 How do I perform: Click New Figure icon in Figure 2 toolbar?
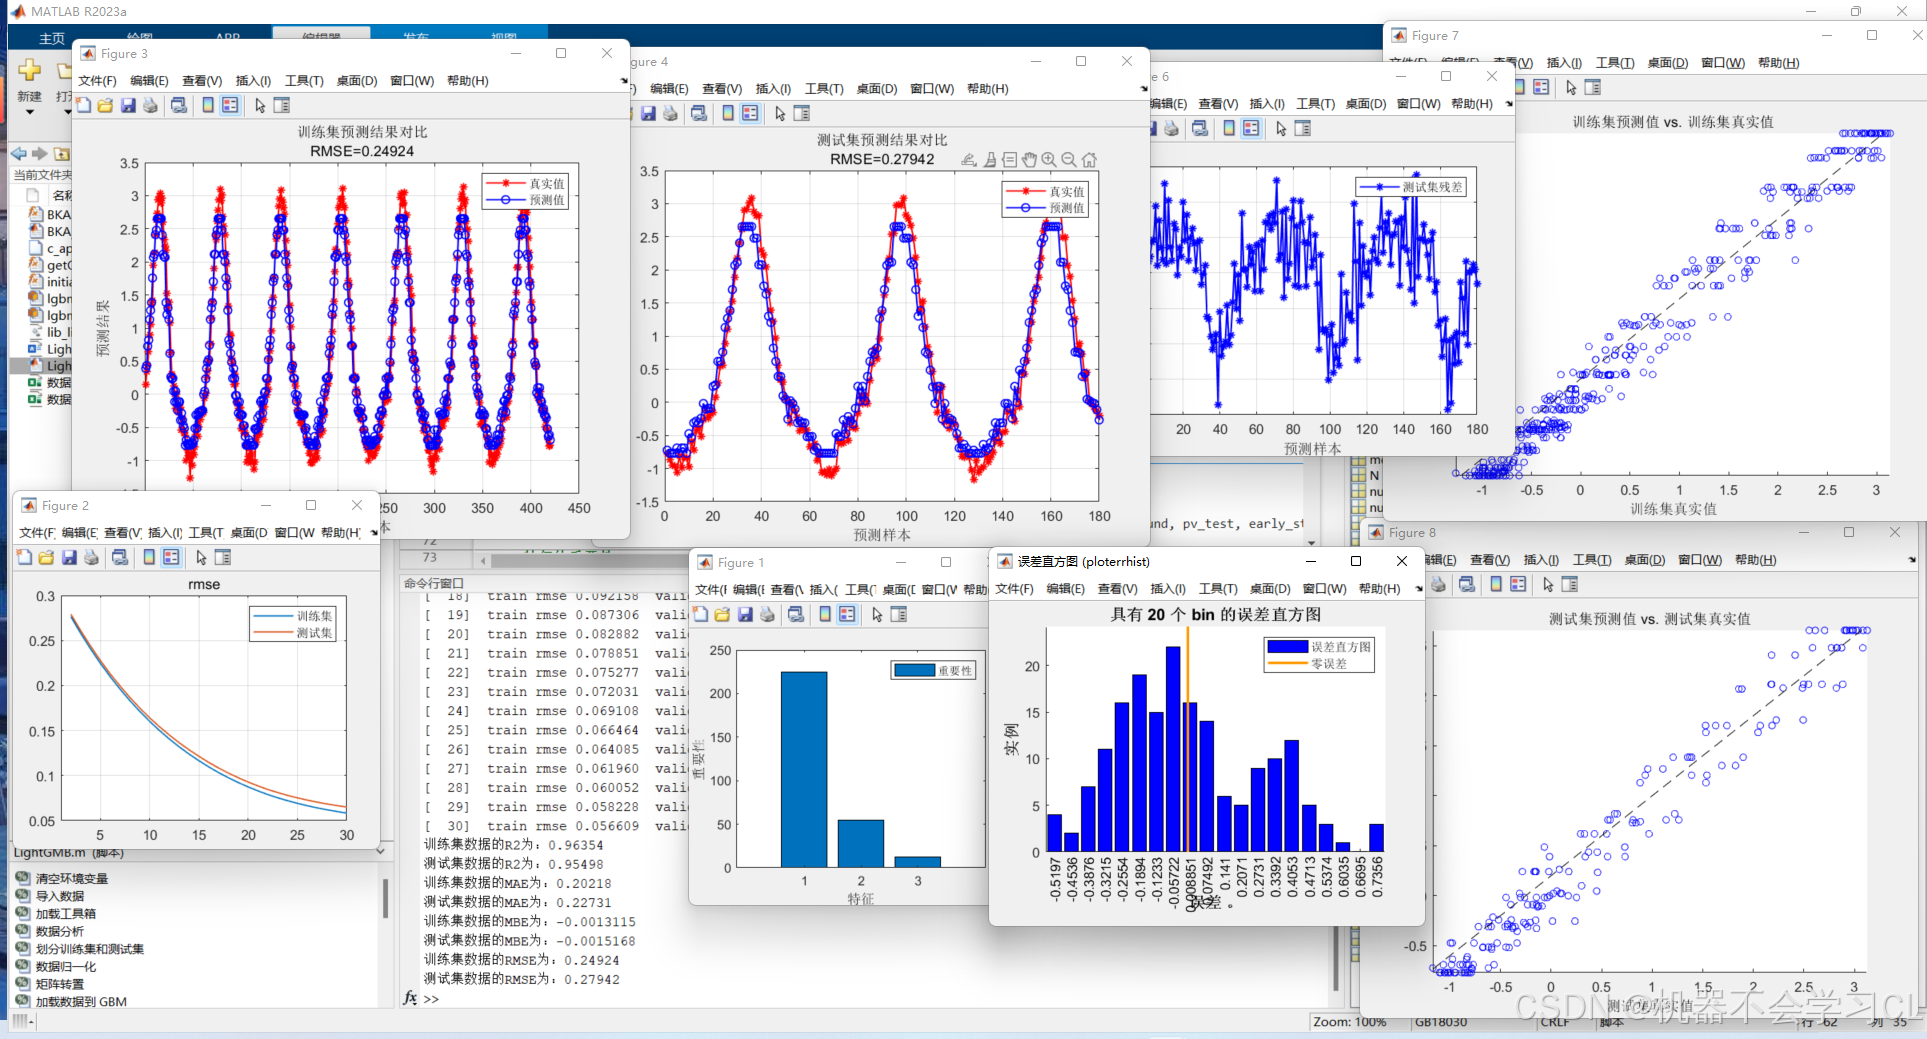point(25,558)
